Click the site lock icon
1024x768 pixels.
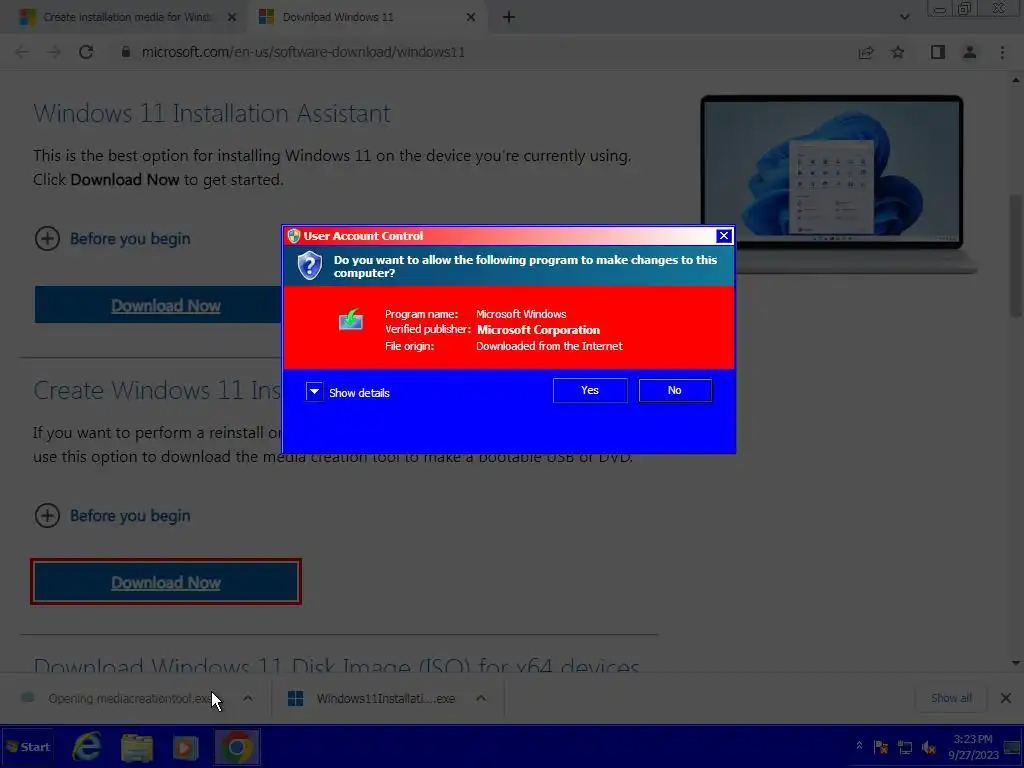pyautogui.click(x=126, y=52)
